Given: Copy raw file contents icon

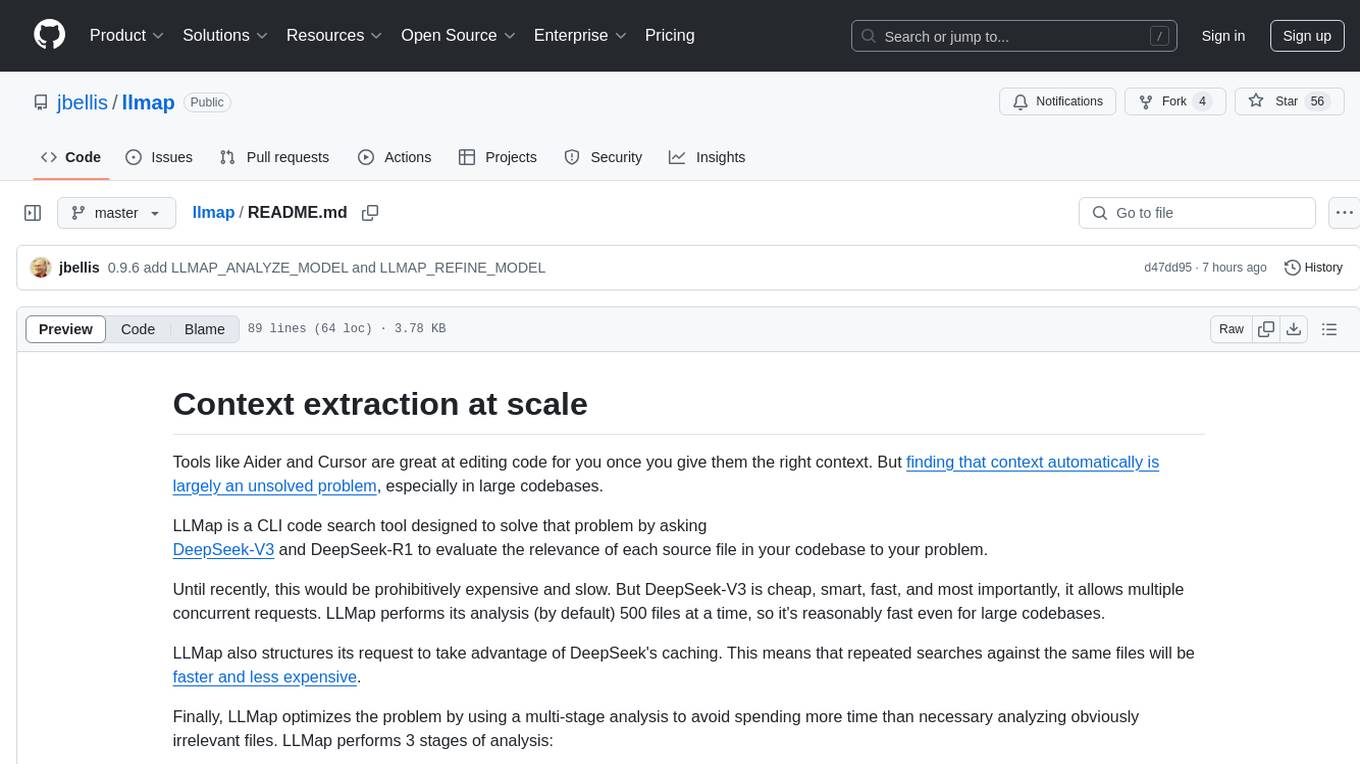Looking at the screenshot, I should (1266, 329).
